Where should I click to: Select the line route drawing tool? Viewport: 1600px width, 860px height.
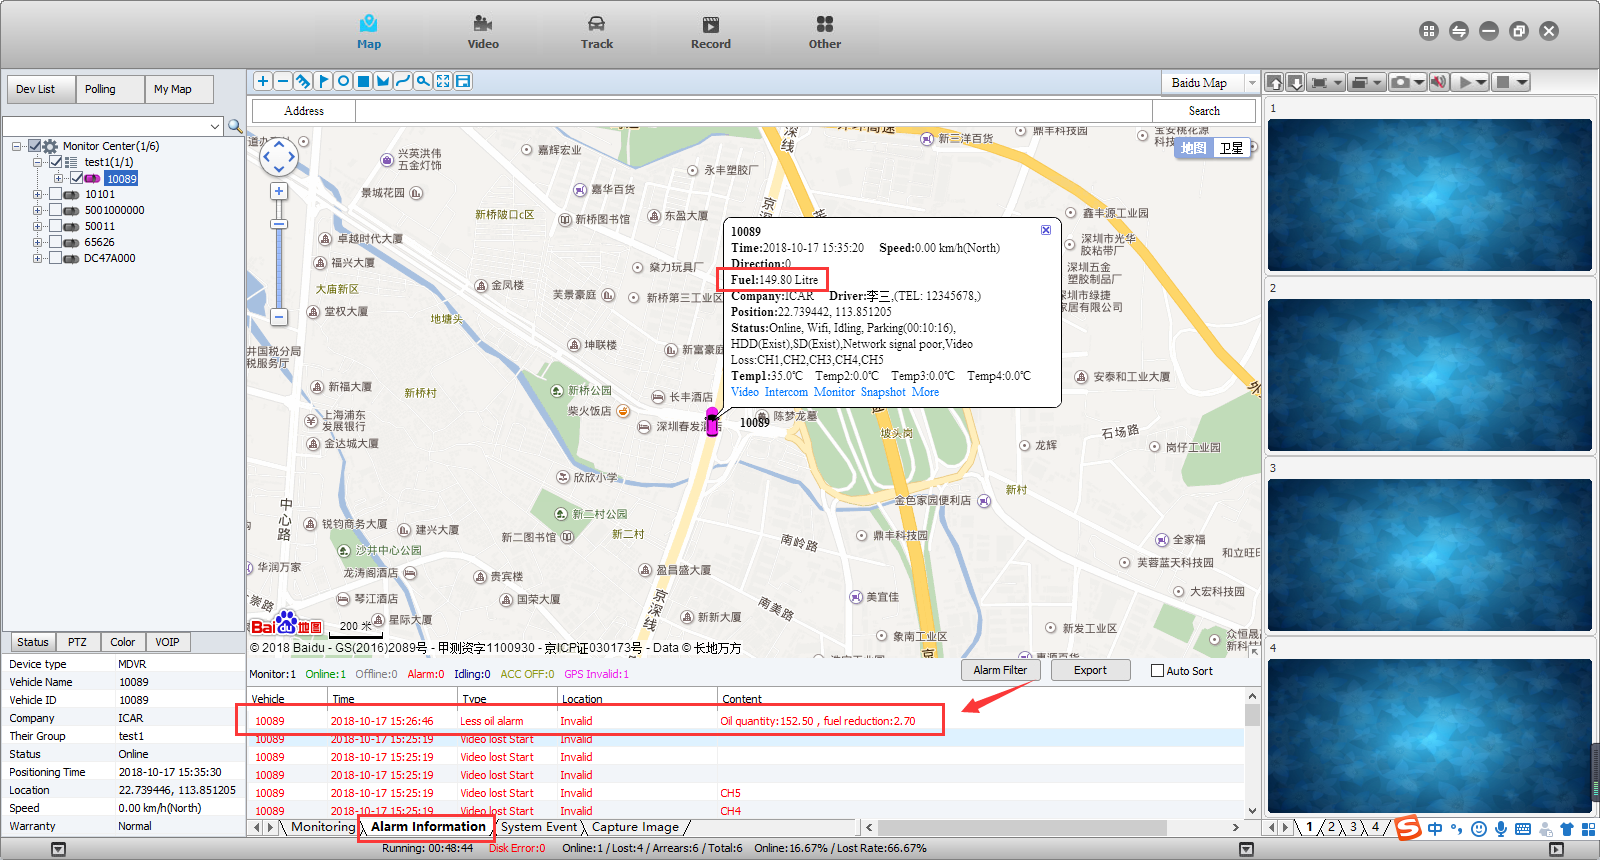pos(403,81)
